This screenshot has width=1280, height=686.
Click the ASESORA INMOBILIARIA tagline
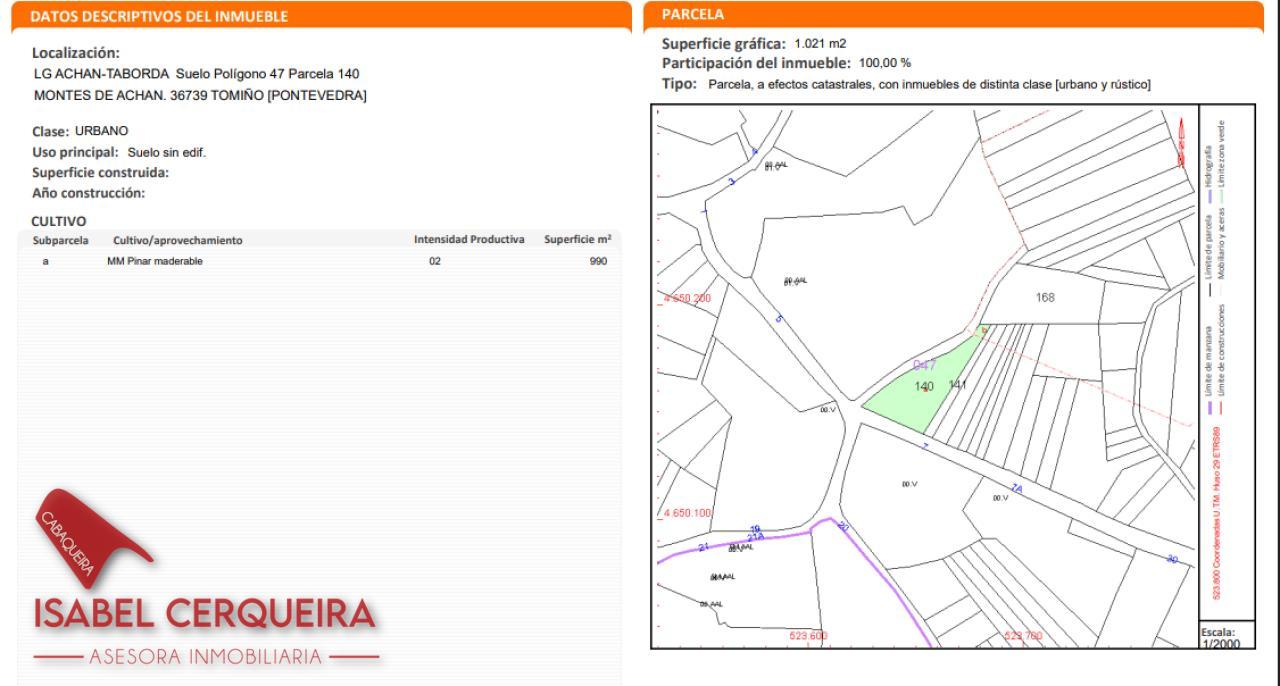point(205,657)
